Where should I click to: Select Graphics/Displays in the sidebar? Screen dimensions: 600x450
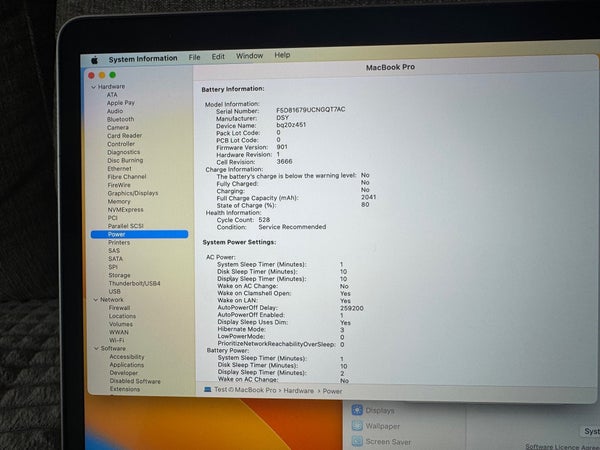133,193
